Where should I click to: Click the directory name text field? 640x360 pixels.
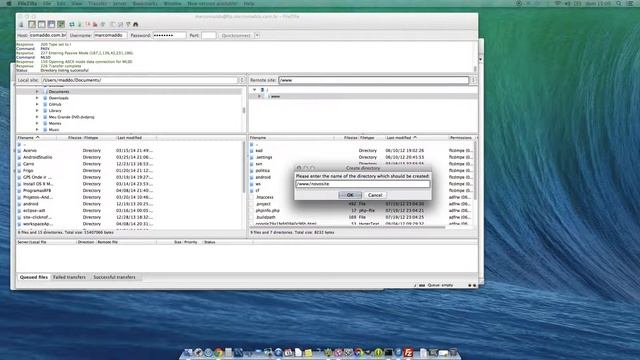(x=362, y=184)
